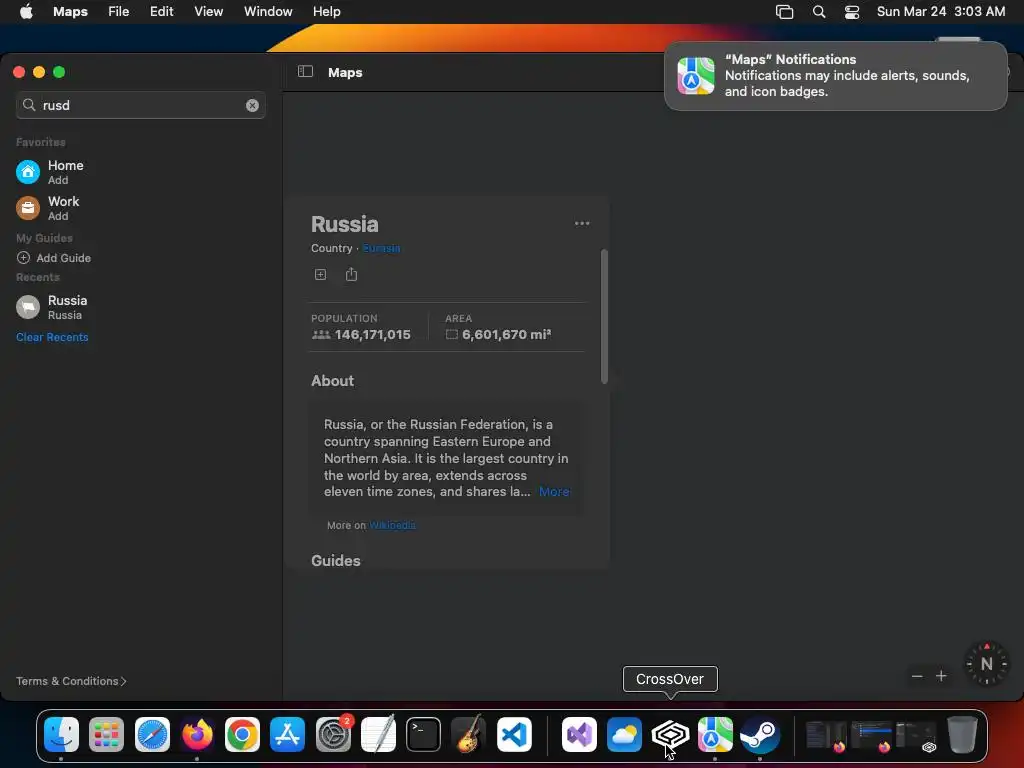This screenshot has width=1024, height=768.
Task: Open the Wikipedia link
Action: [x=392, y=525]
